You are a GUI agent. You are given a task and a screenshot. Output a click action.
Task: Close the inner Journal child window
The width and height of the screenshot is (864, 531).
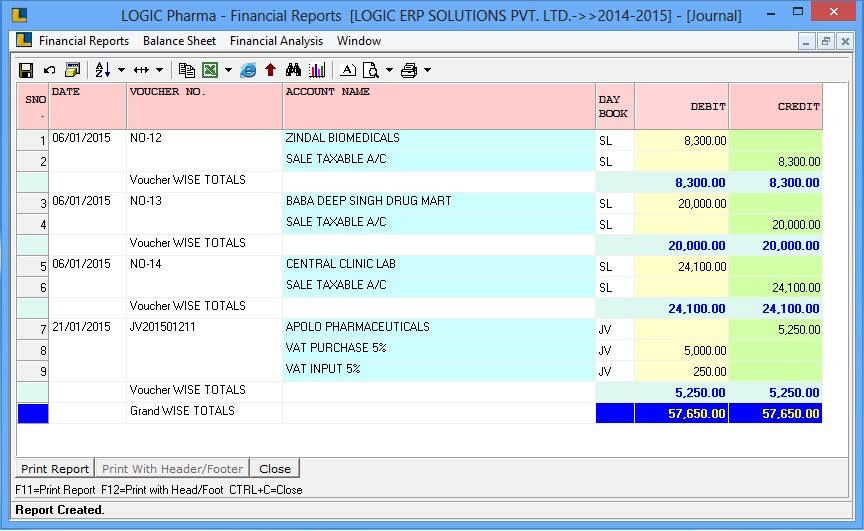[x=845, y=41]
